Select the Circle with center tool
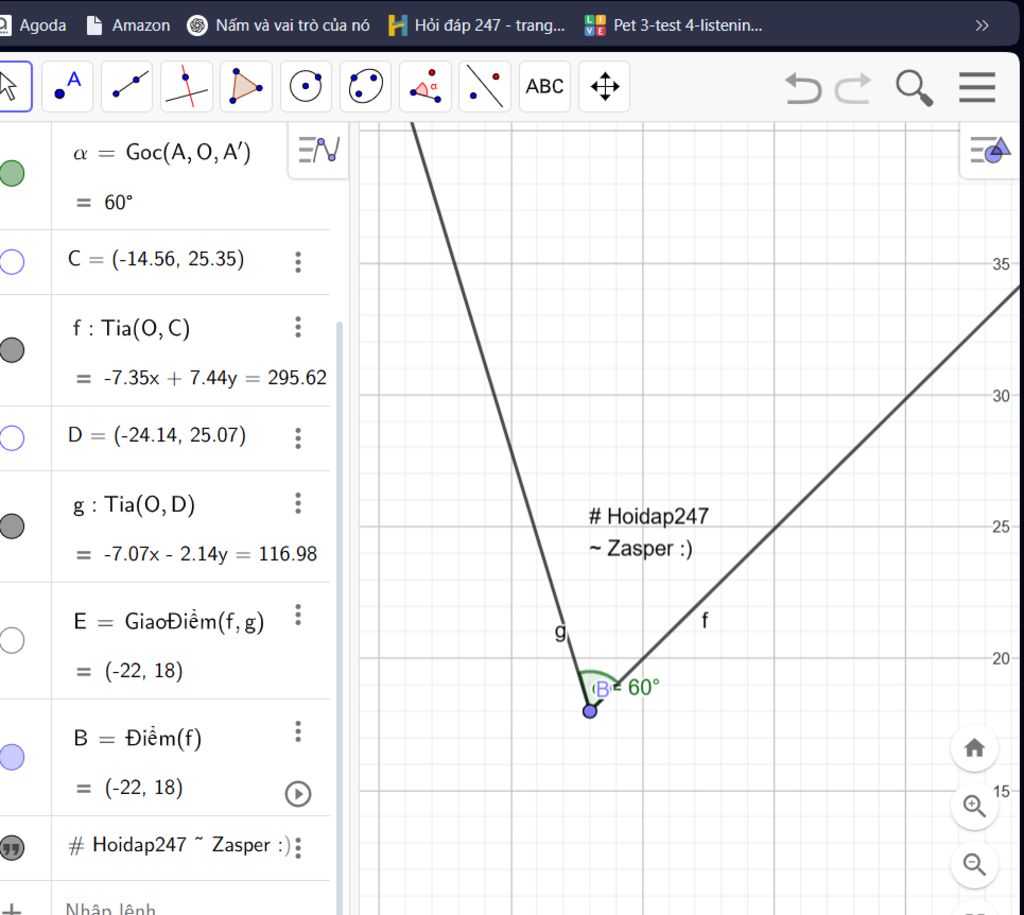This screenshot has height=915, width=1024. 306,87
